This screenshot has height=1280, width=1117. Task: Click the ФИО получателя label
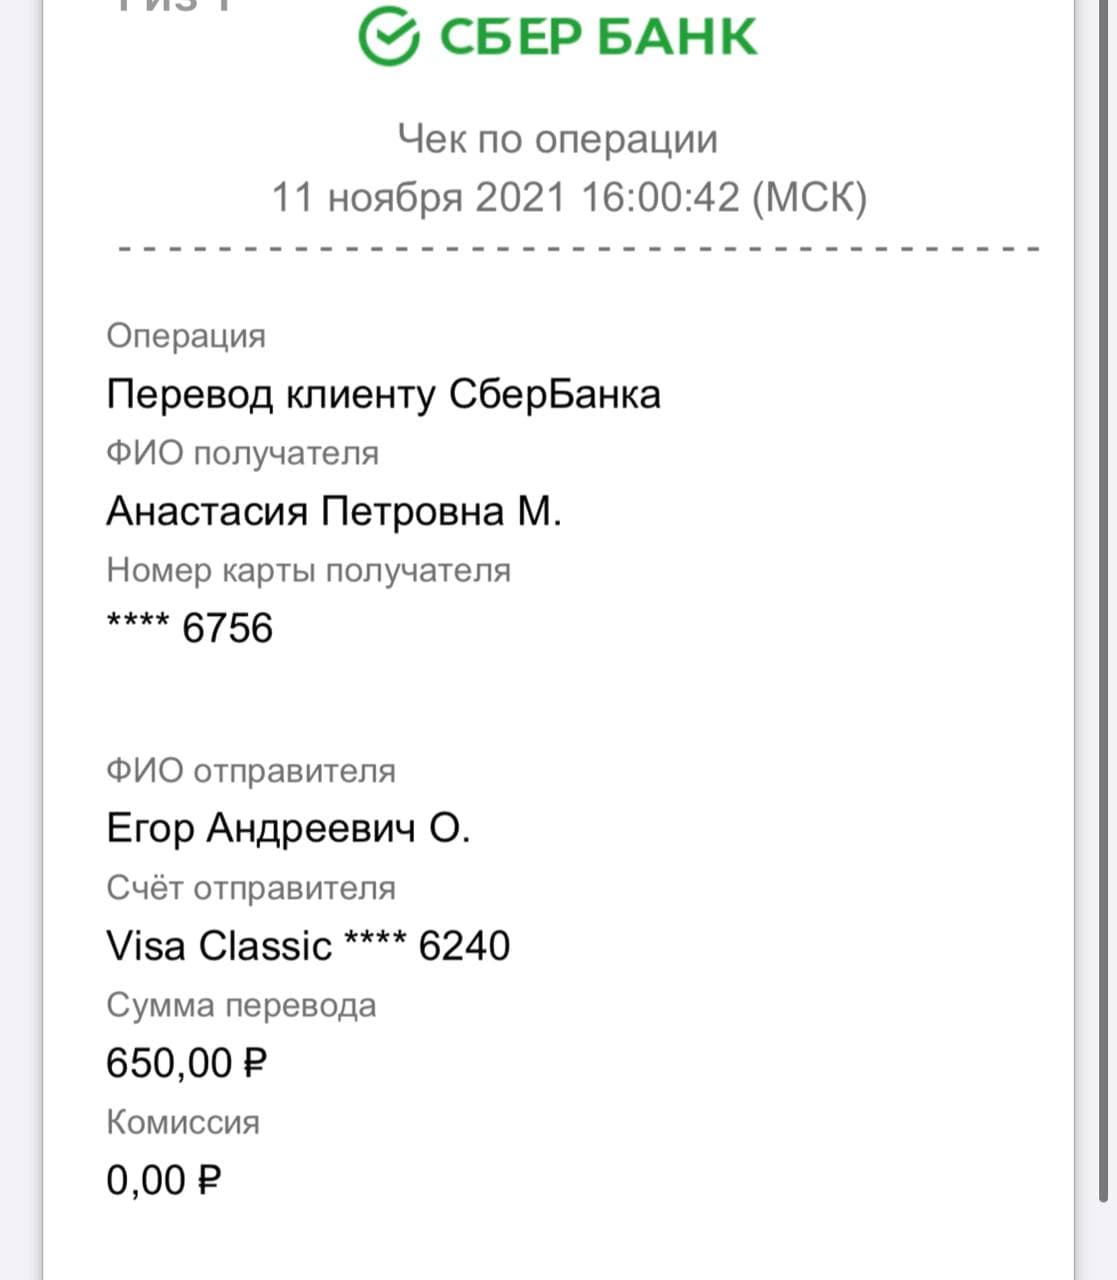point(242,454)
